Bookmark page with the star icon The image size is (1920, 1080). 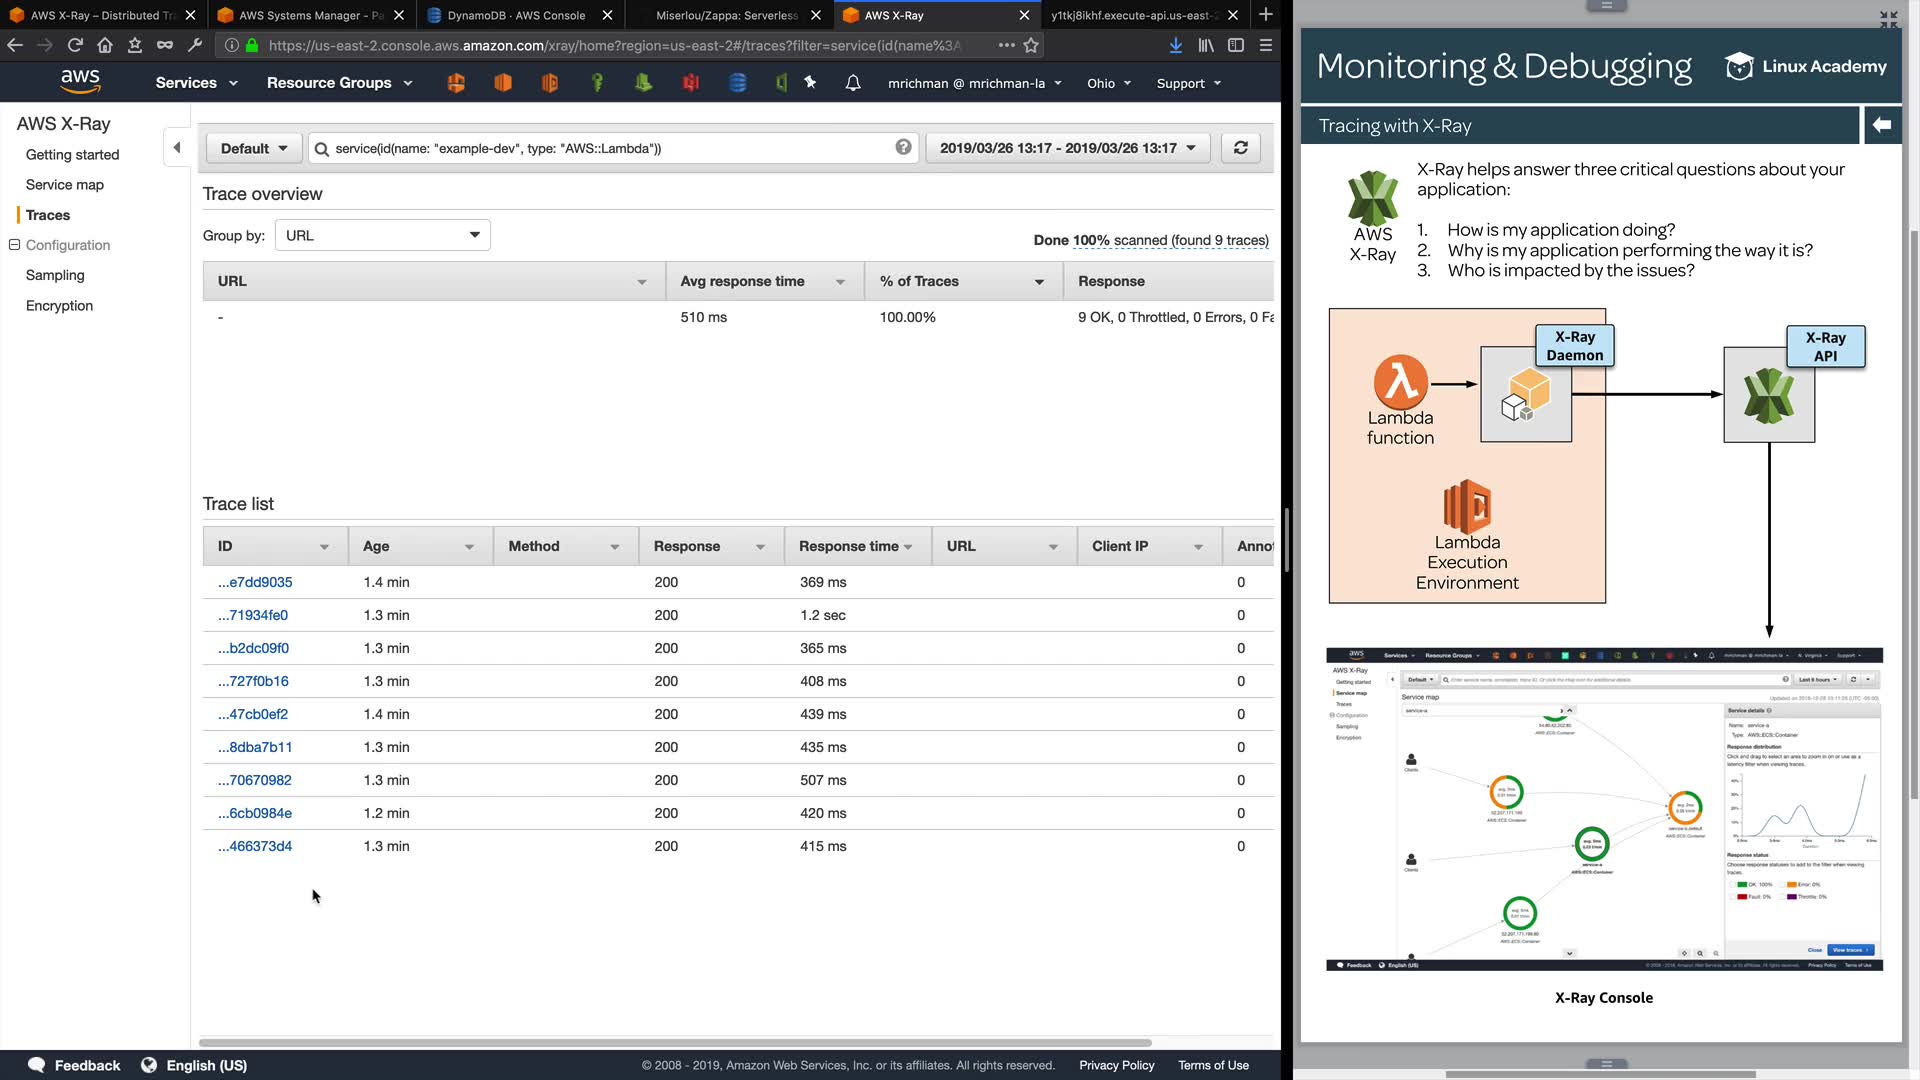pos(1031,45)
